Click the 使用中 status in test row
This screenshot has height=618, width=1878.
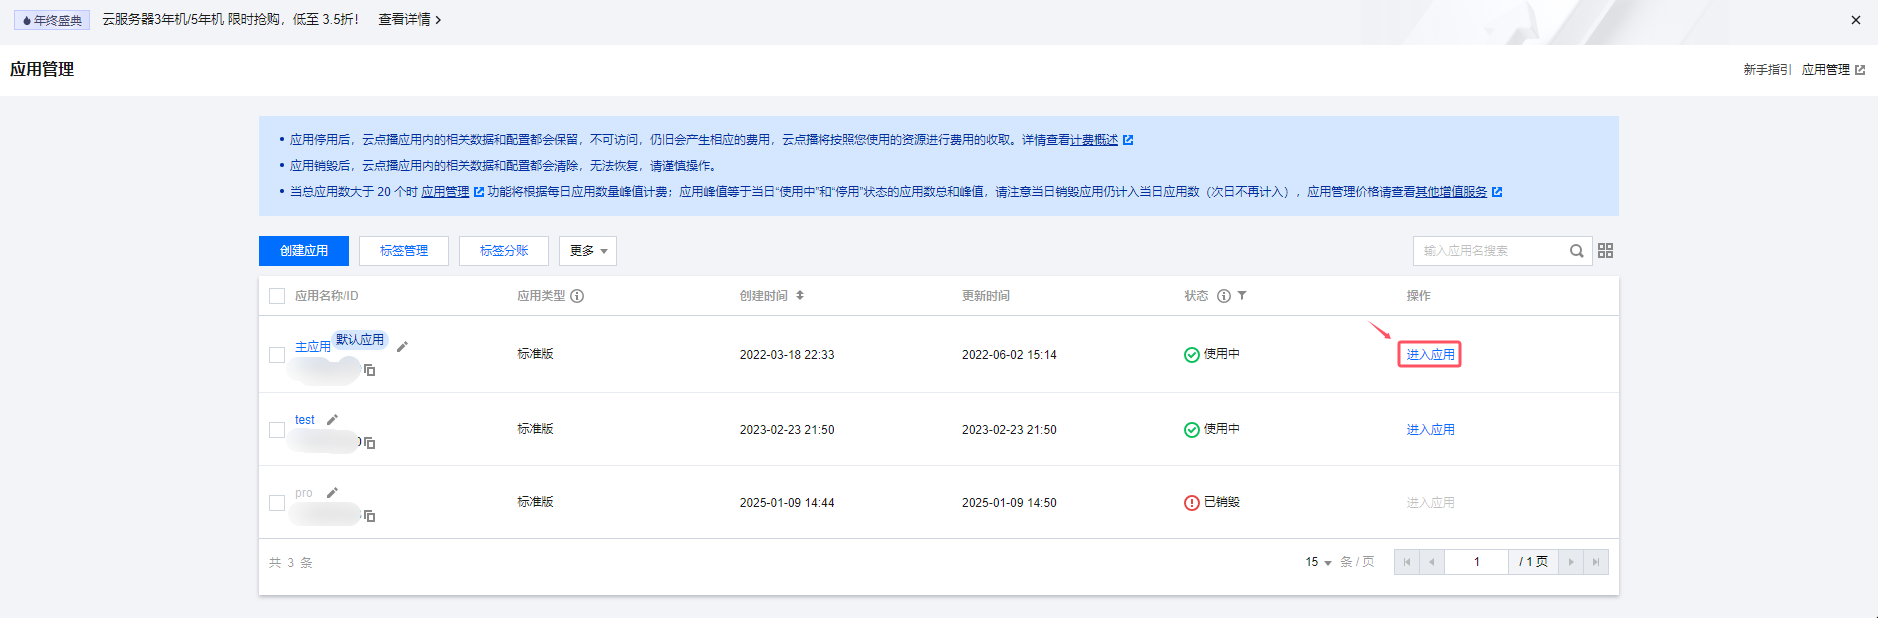(x=1212, y=429)
